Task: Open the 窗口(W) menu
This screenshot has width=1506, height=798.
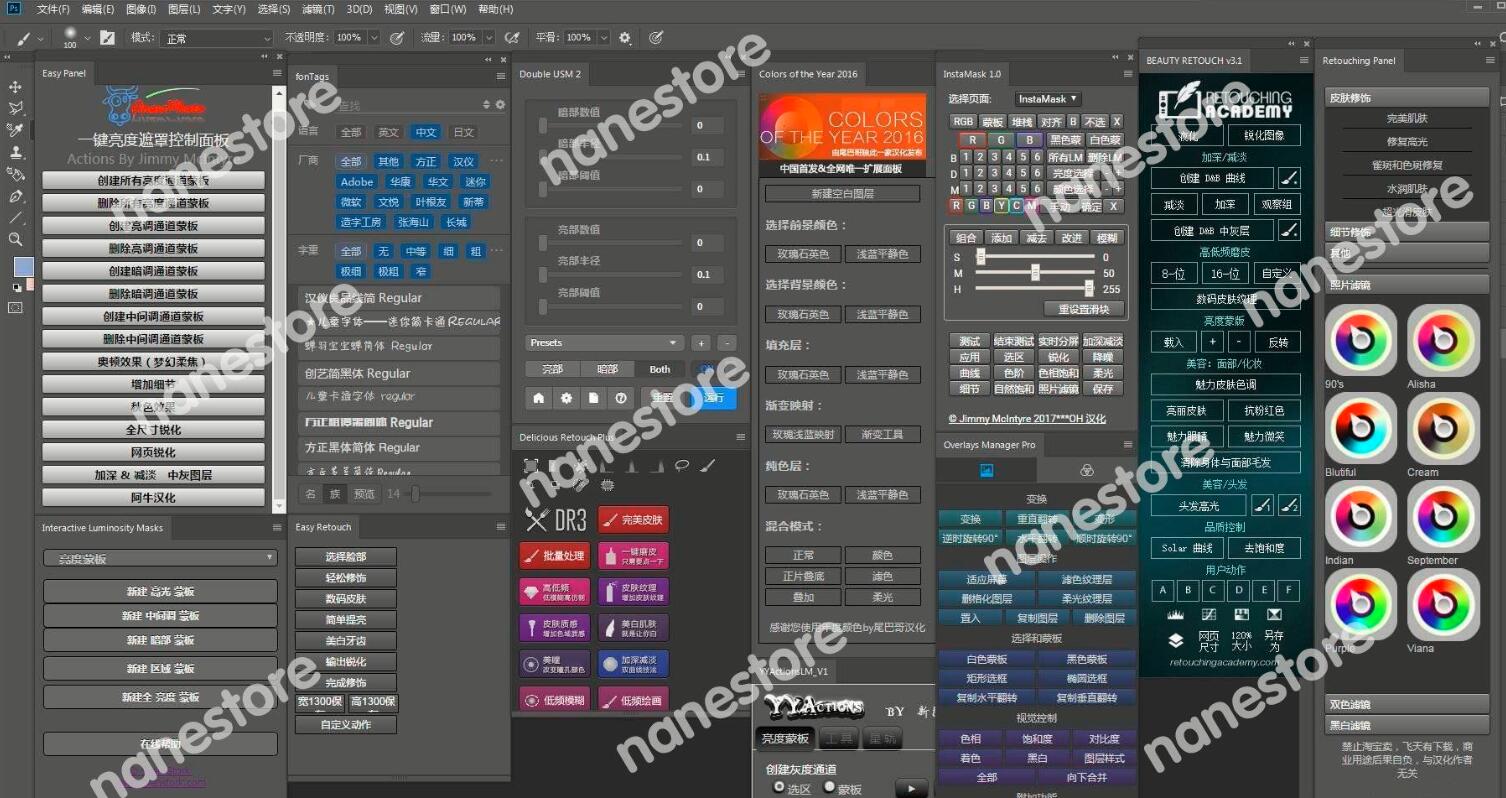Action: click(448, 9)
